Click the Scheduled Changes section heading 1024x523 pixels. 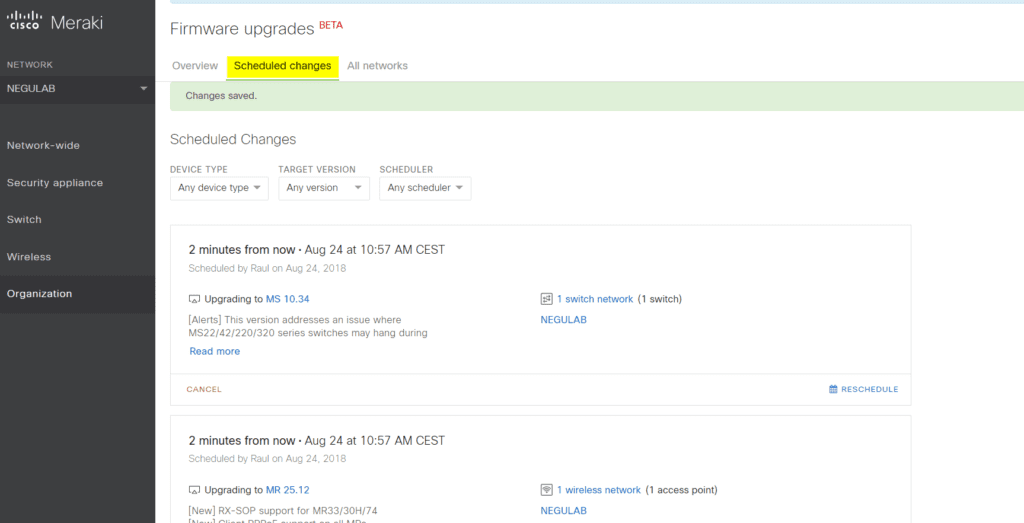(233, 140)
